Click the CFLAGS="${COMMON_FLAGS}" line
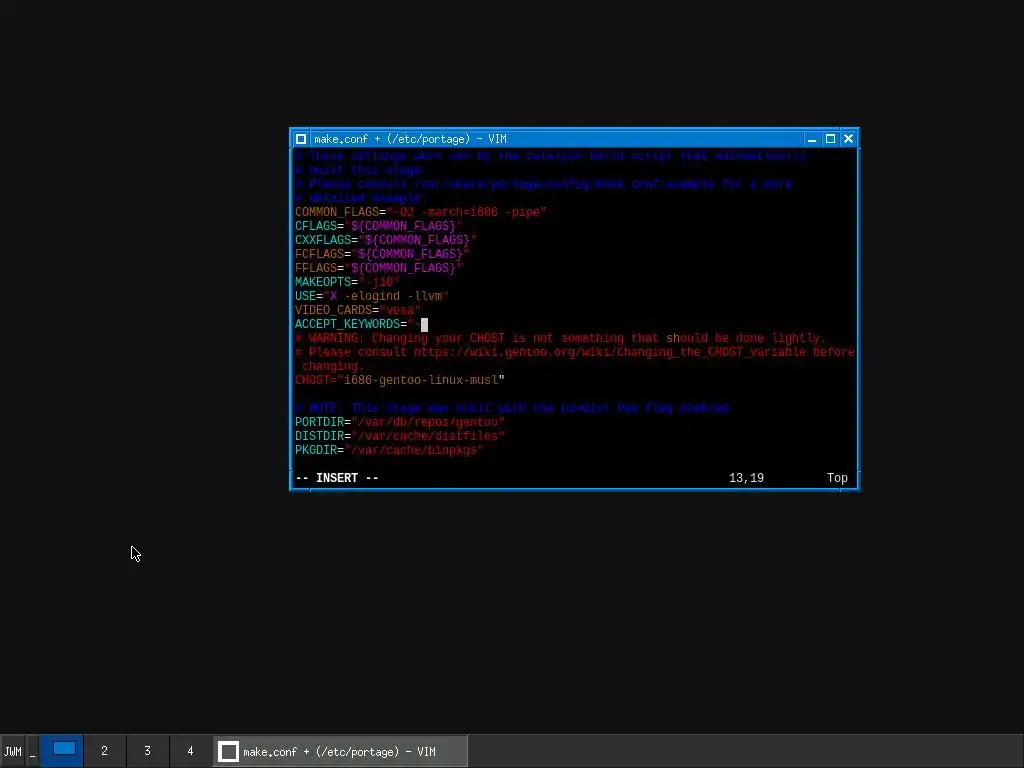The height and width of the screenshot is (768, 1024). pos(379,226)
